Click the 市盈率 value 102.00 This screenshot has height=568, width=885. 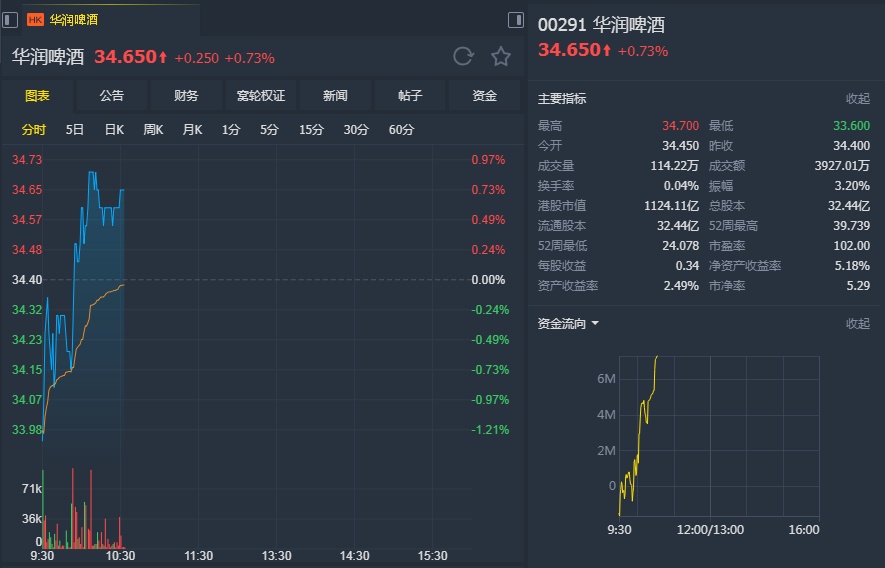(x=851, y=246)
